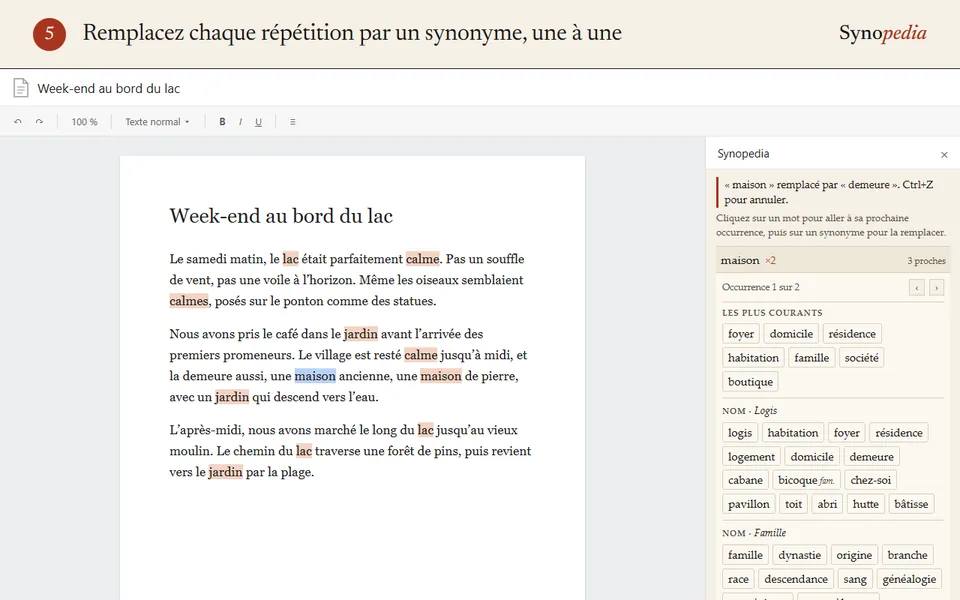Pick logis in the Logis group
The image size is (960, 600).
[740, 433]
